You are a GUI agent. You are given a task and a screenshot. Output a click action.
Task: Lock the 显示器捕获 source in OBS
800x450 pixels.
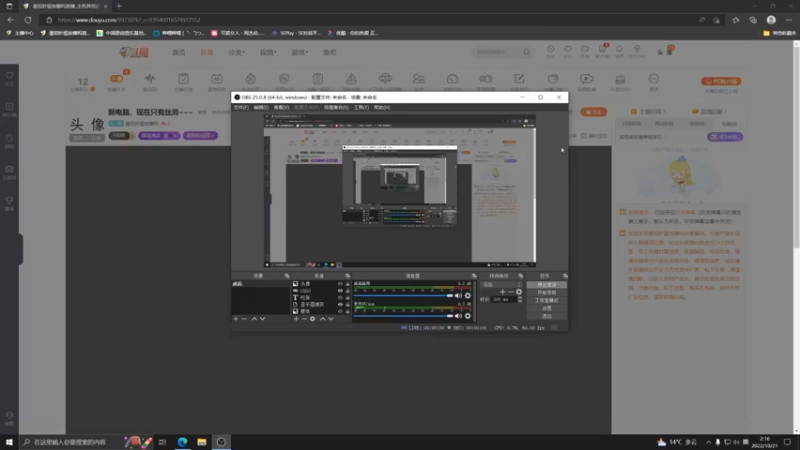347,305
